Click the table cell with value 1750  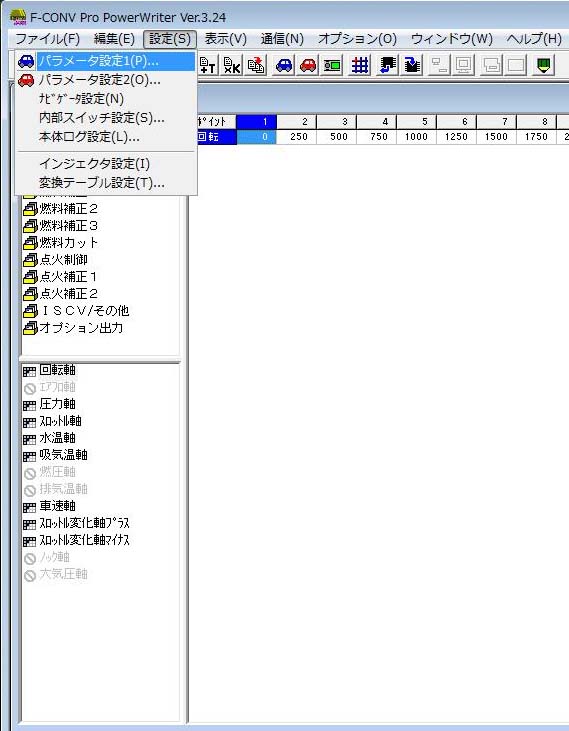point(537,137)
